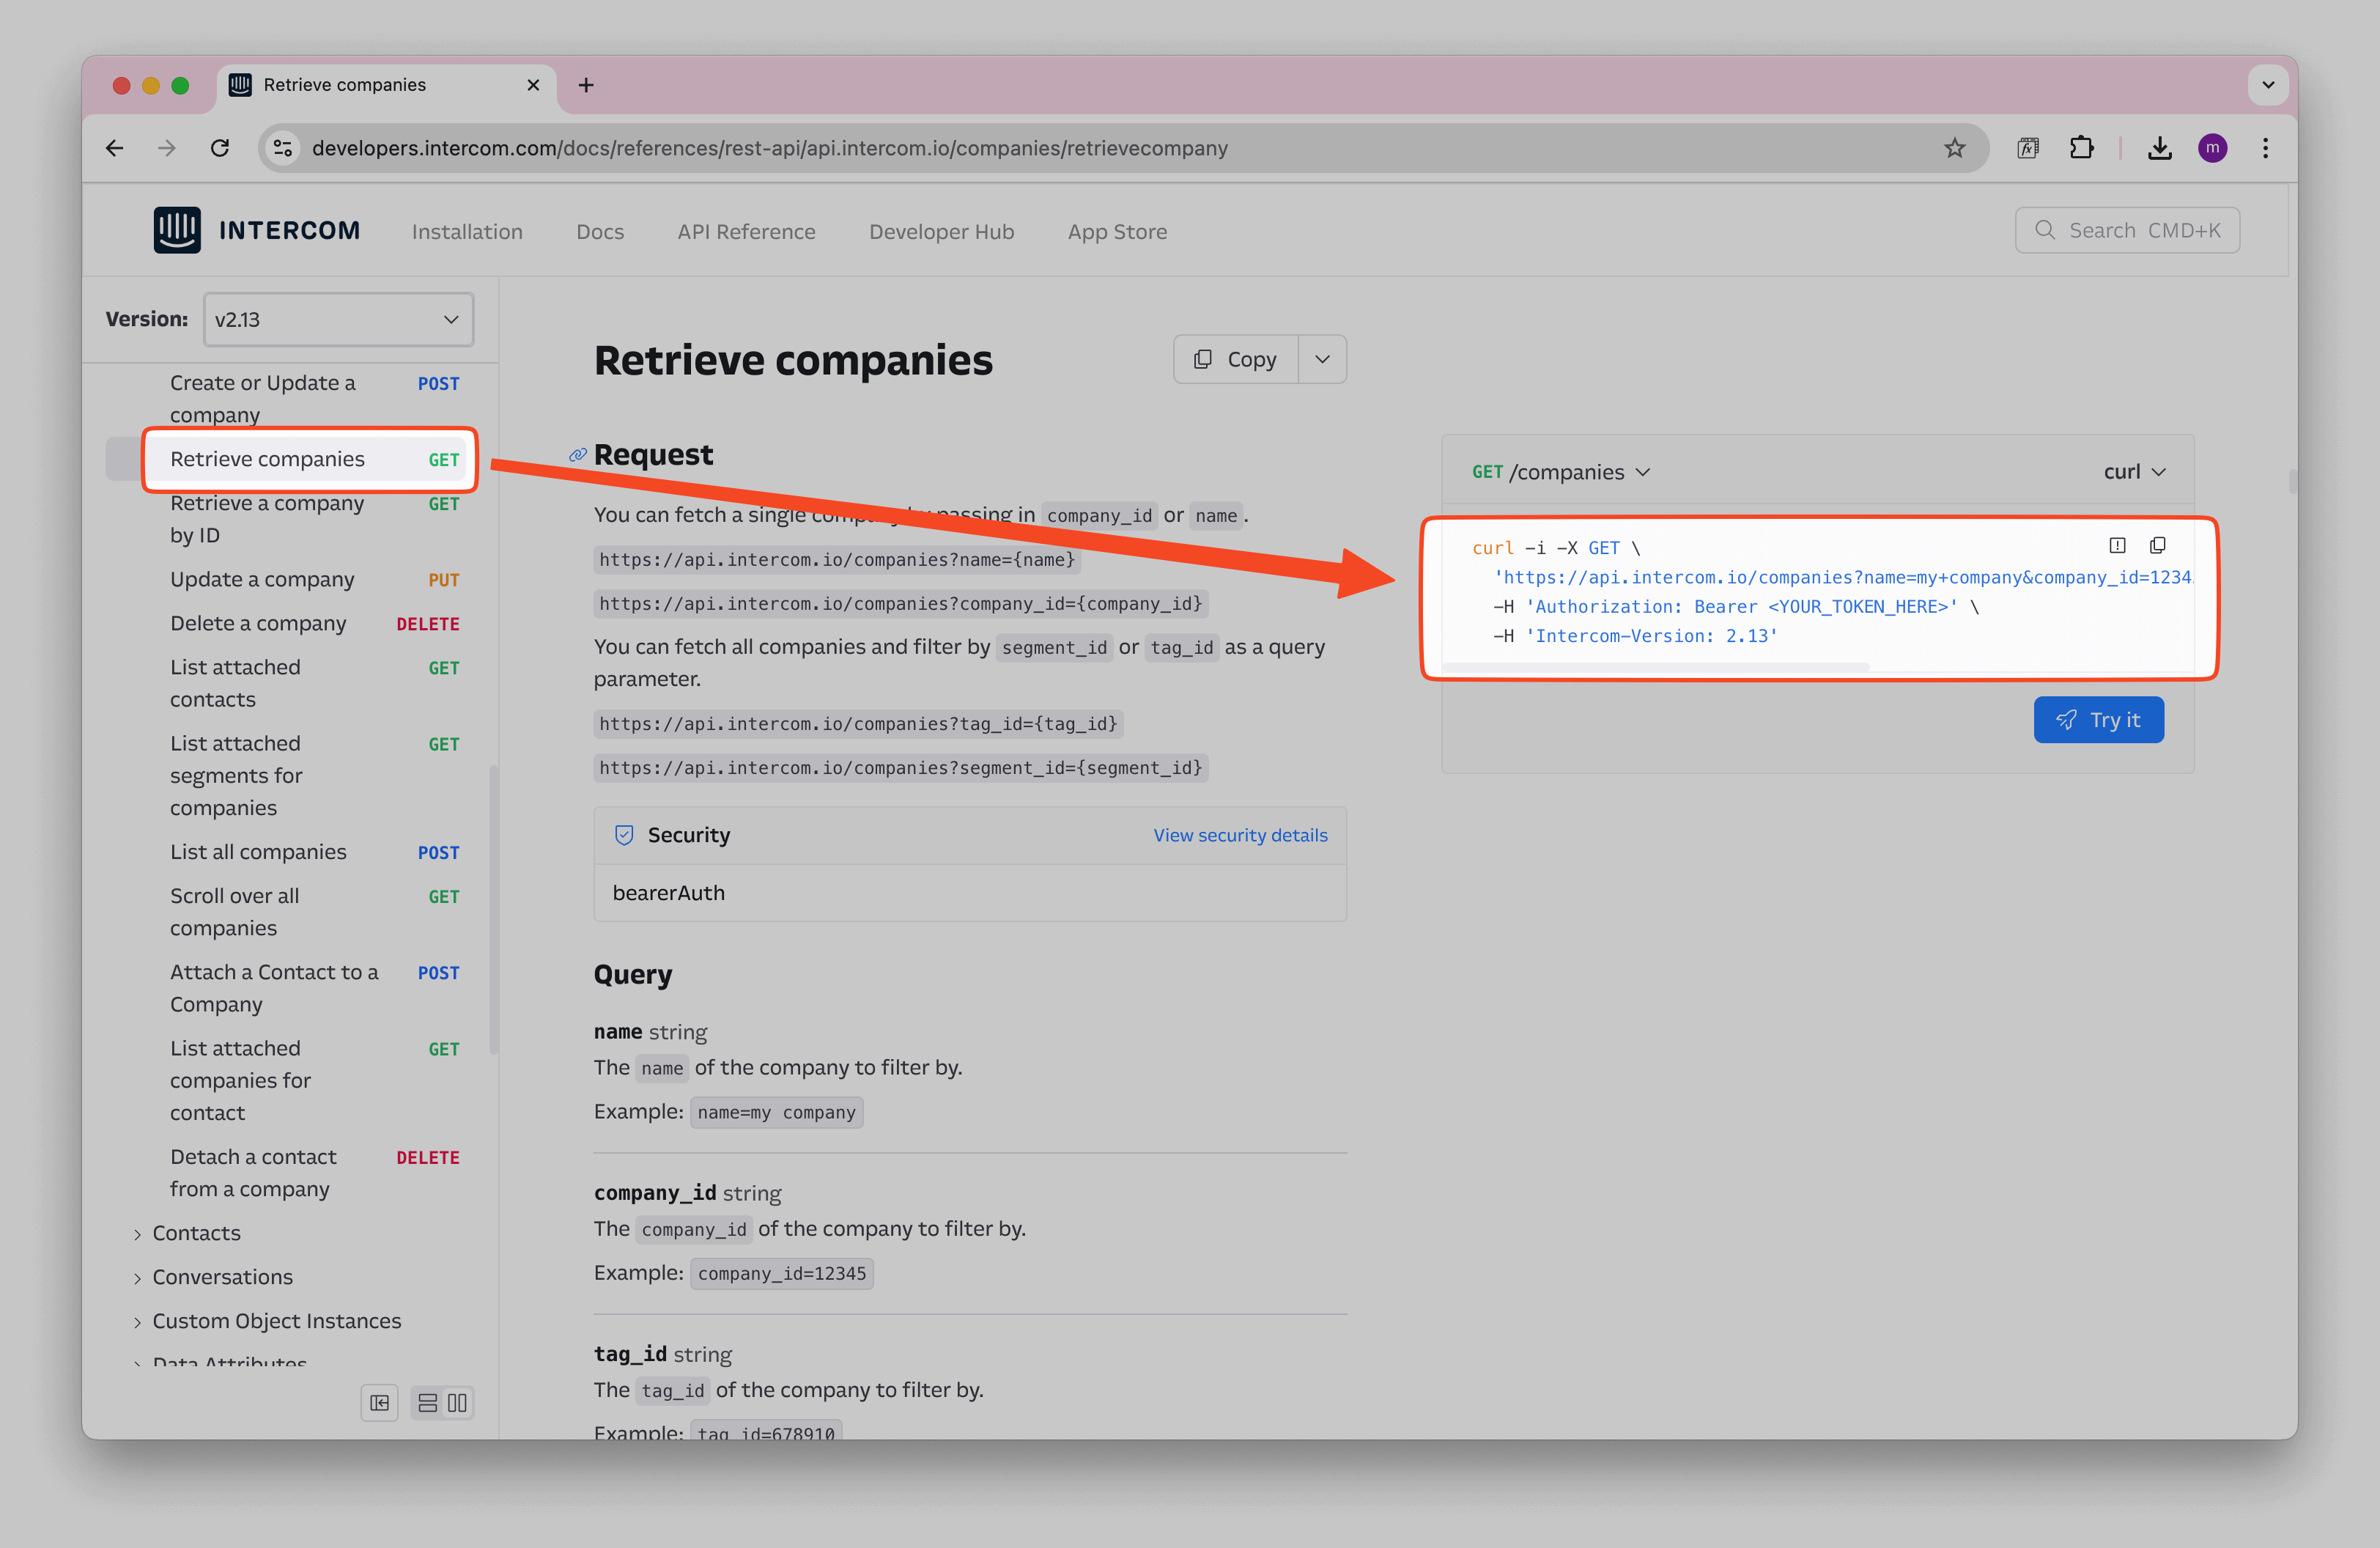Go back with the browser back arrow
The width and height of the screenshot is (2380, 1548).
coord(115,148)
